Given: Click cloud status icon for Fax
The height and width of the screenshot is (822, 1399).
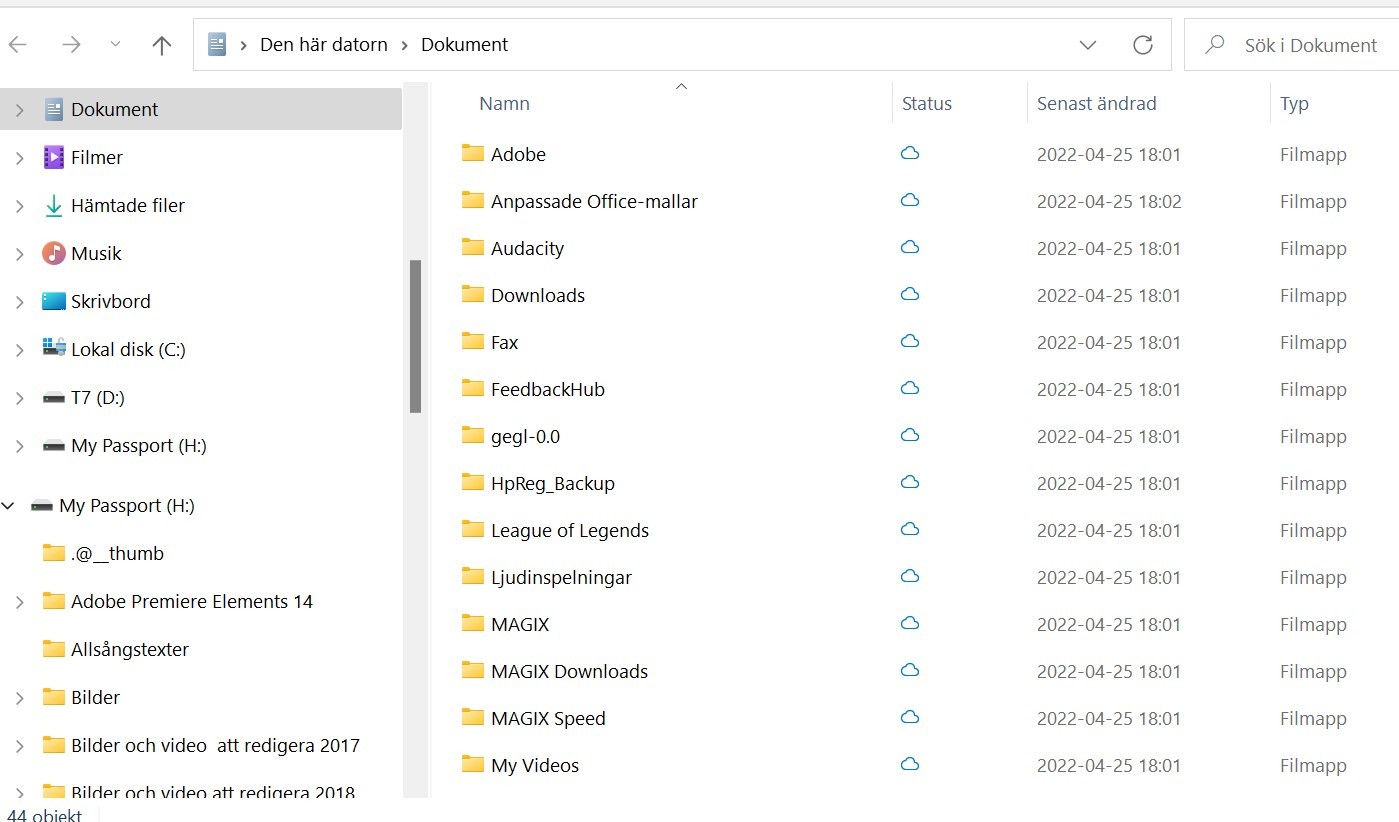Looking at the screenshot, I should [x=910, y=341].
